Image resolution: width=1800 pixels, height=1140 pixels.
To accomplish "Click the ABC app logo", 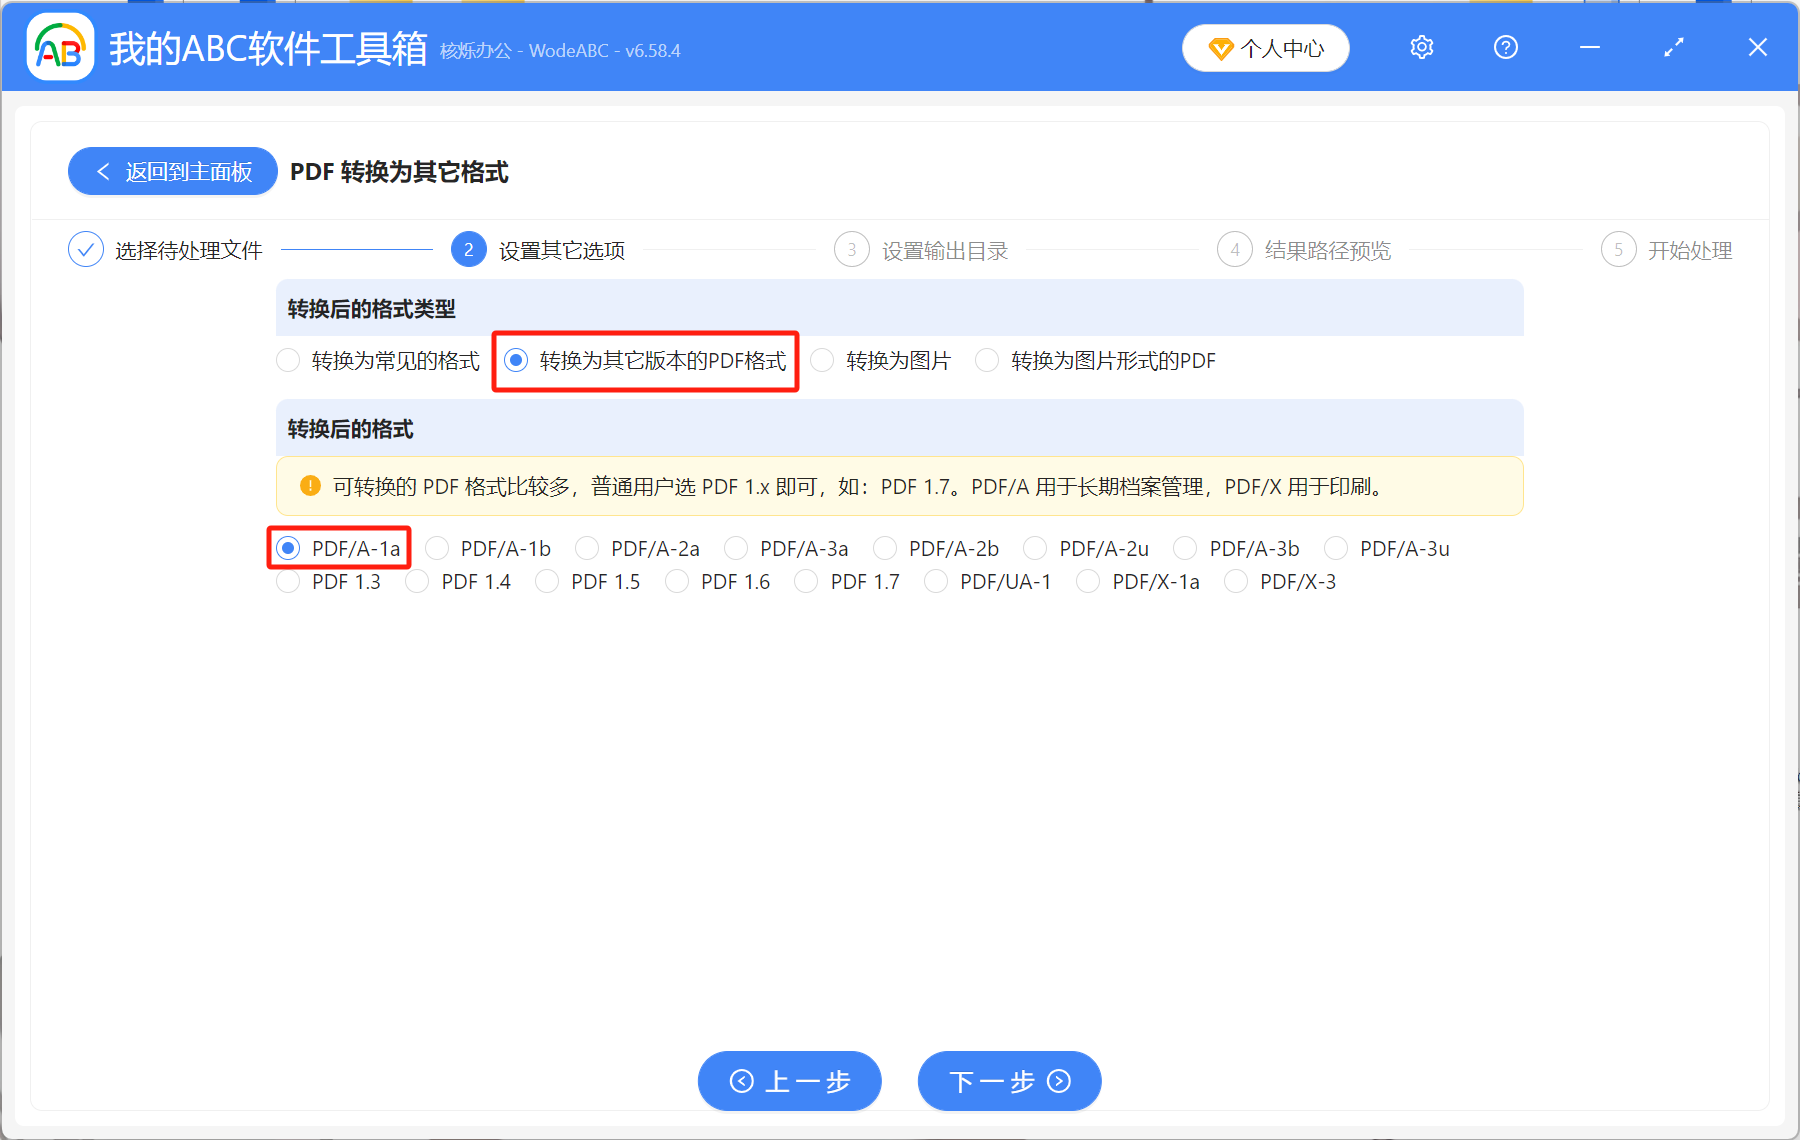I will point(60,46).
